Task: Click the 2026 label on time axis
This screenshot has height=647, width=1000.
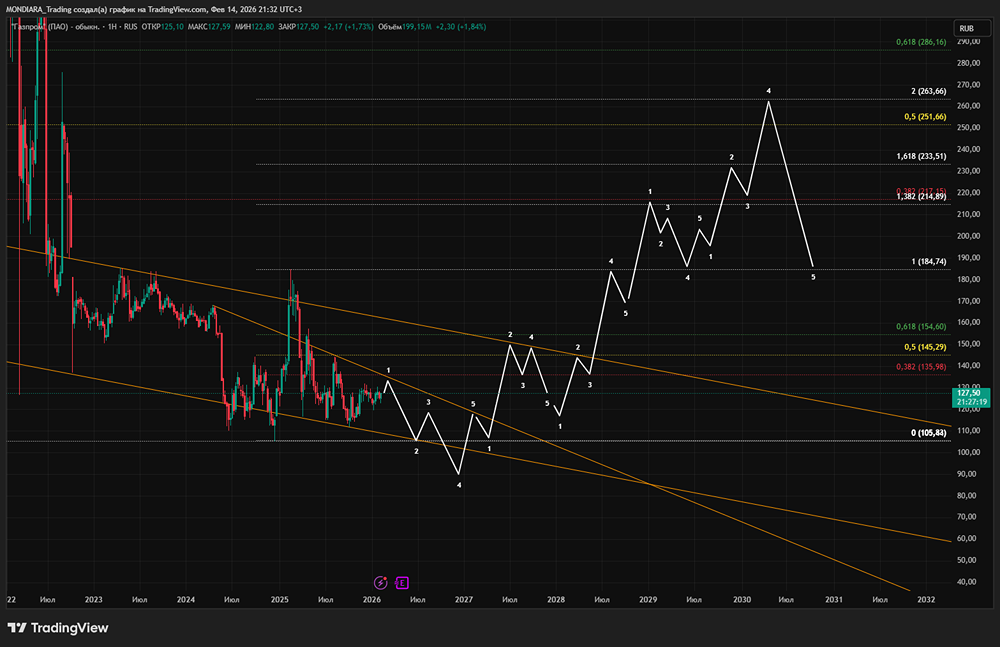Action: click(x=371, y=600)
